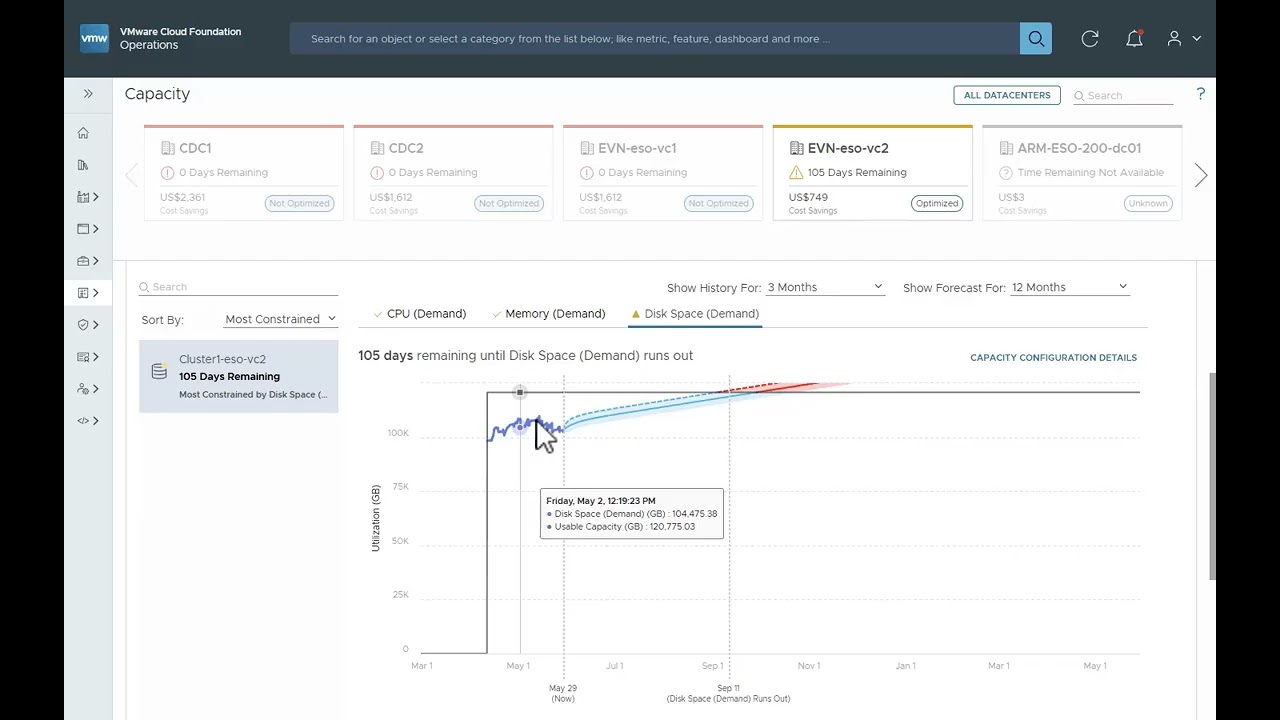Image resolution: width=1280 pixels, height=720 pixels.
Task: Click the refresh icon in the header
Action: (1090, 39)
